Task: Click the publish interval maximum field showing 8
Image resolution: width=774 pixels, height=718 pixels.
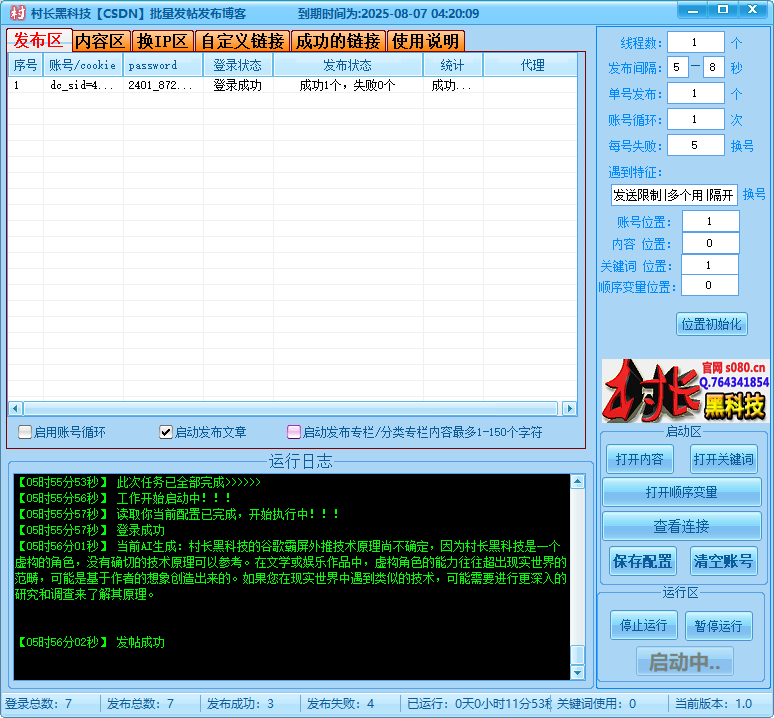Action: pos(714,68)
